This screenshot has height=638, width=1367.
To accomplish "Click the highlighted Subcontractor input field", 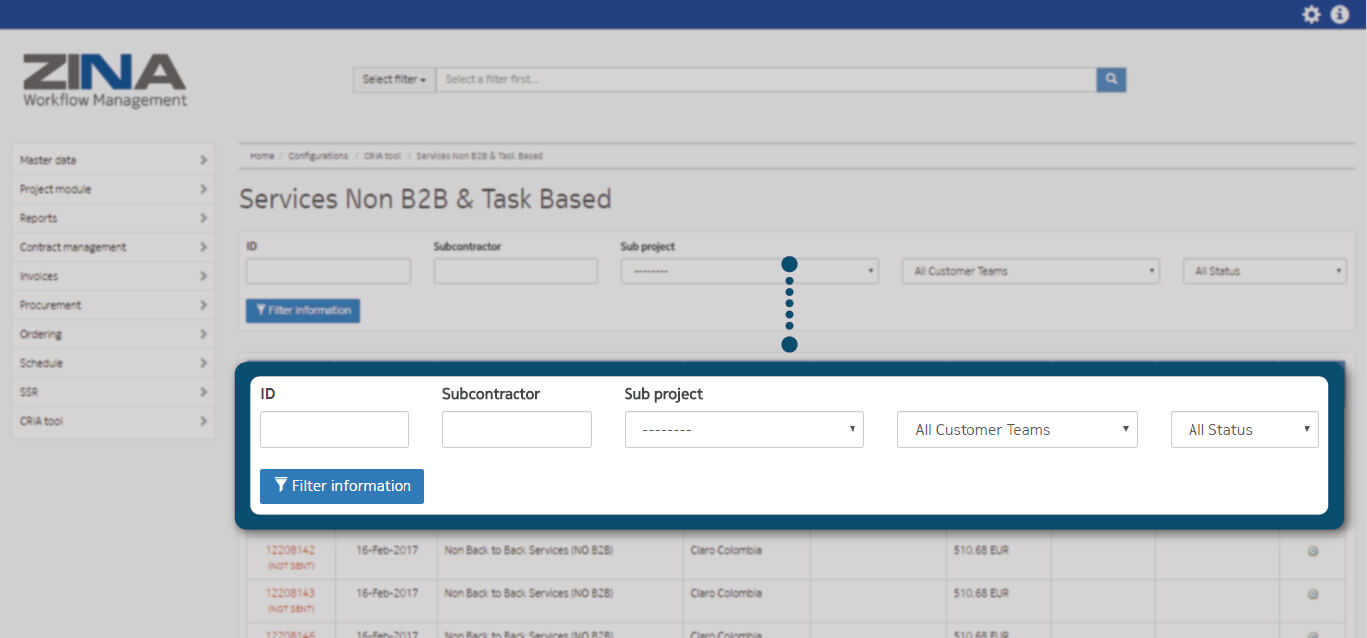I will (x=516, y=430).
